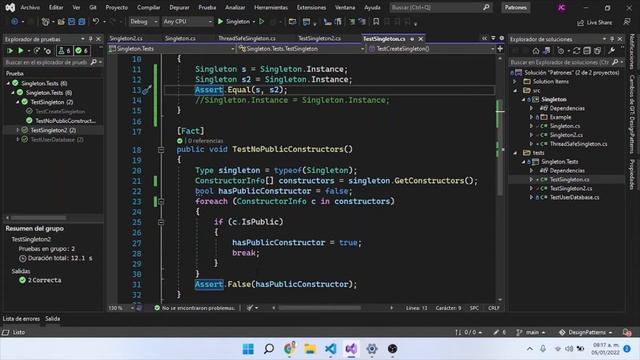Click the notifications icon in status bar
The height and width of the screenshot is (360, 640).
pyautogui.click(x=627, y=332)
